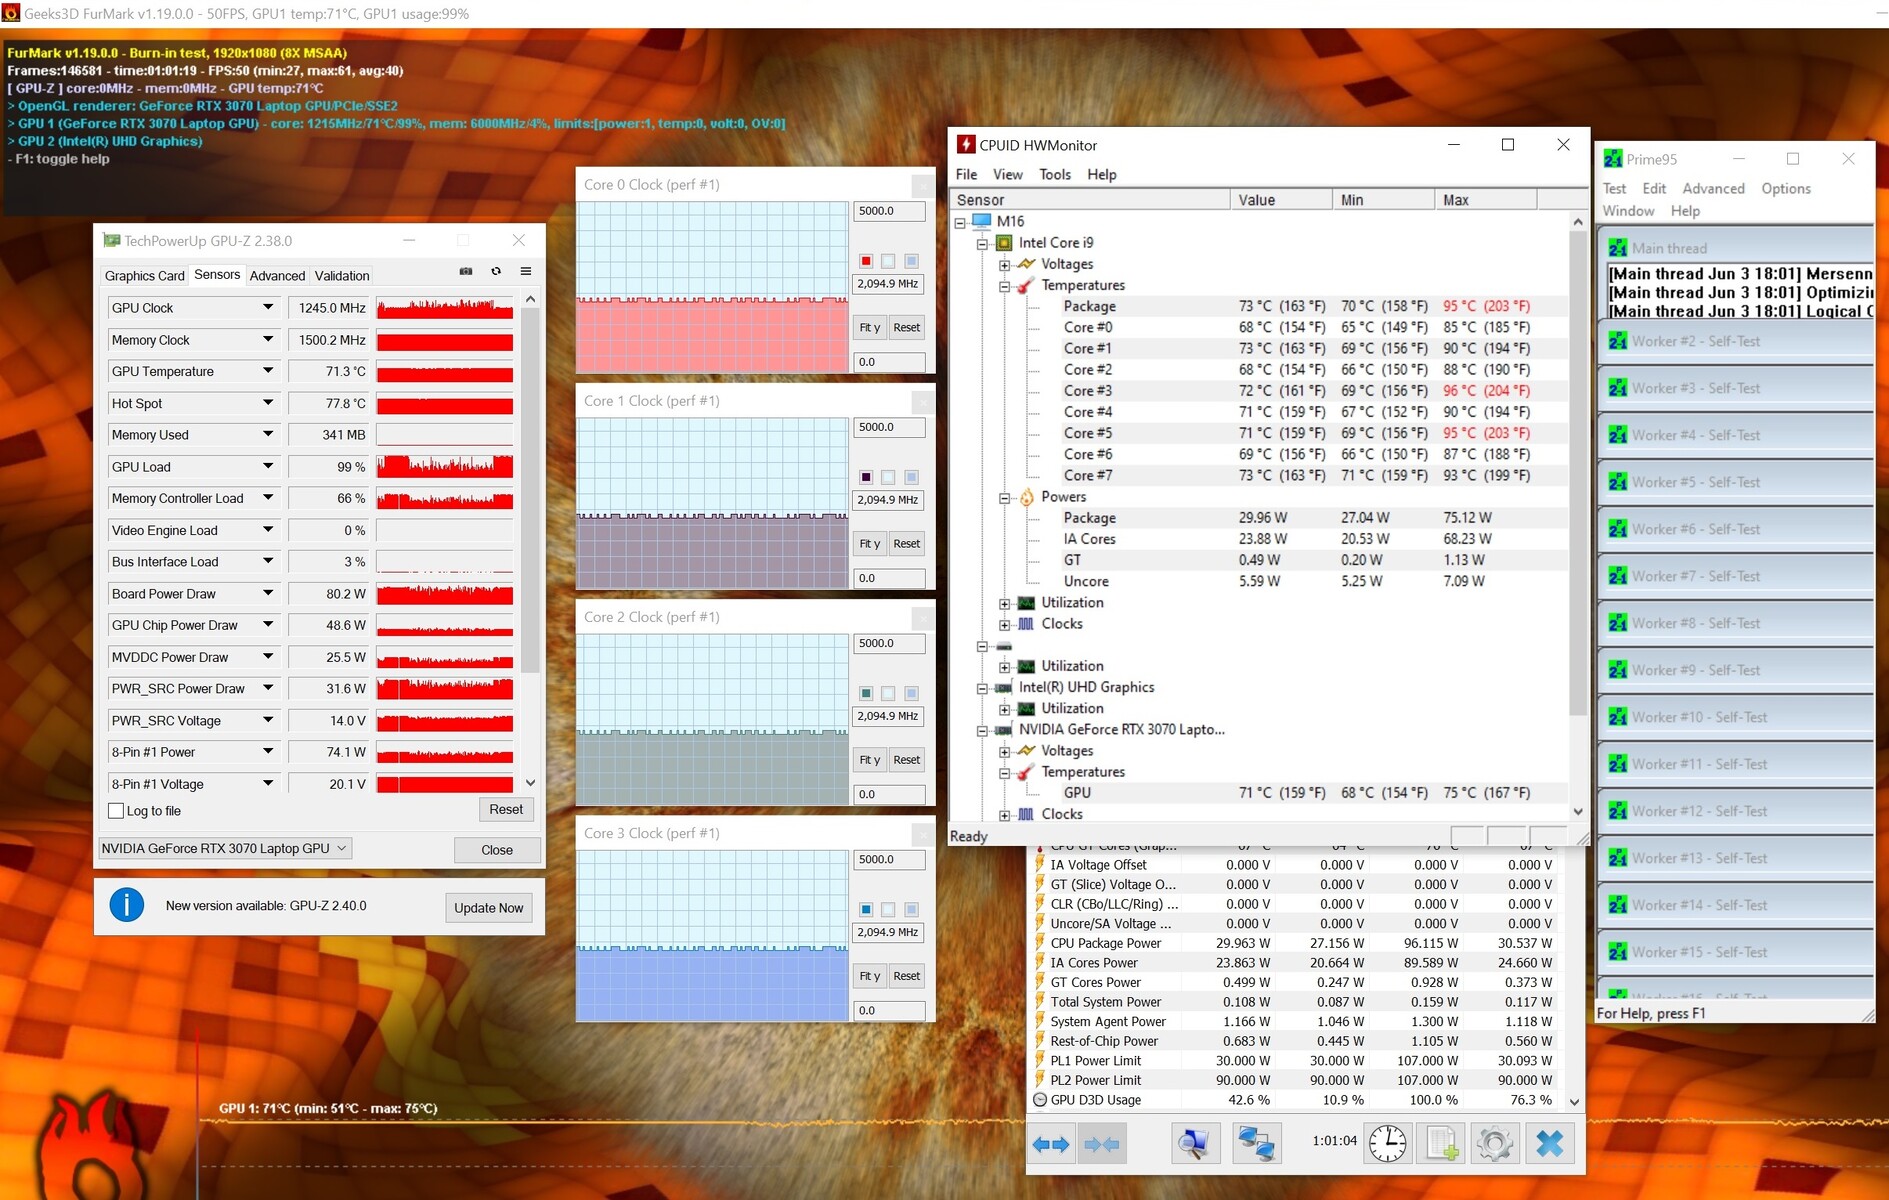Switch to the Advanced tab in GPU-Z
Image resolution: width=1889 pixels, height=1200 pixels.
click(277, 276)
